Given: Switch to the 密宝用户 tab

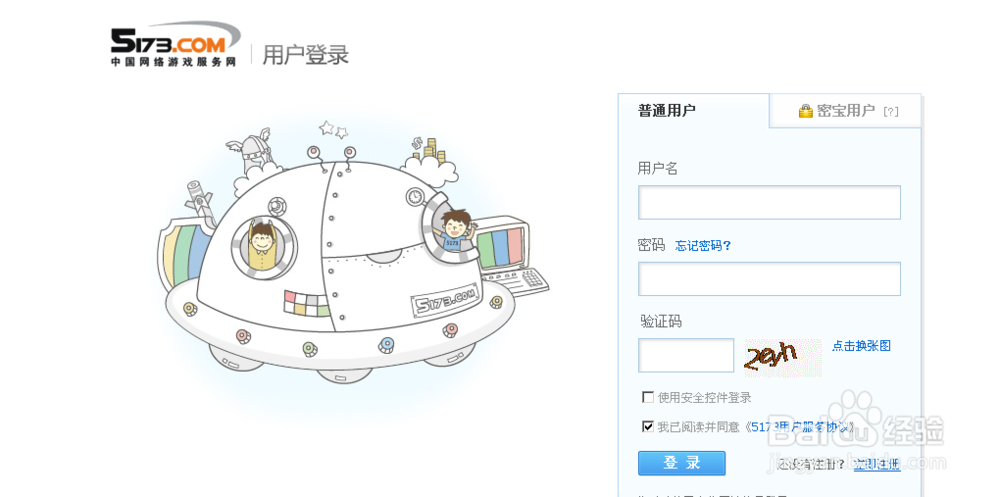Looking at the screenshot, I should click(846, 111).
